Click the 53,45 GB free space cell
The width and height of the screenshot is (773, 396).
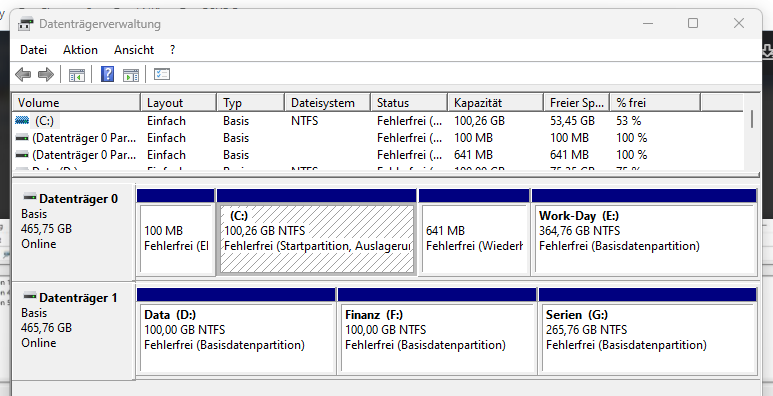click(572, 121)
